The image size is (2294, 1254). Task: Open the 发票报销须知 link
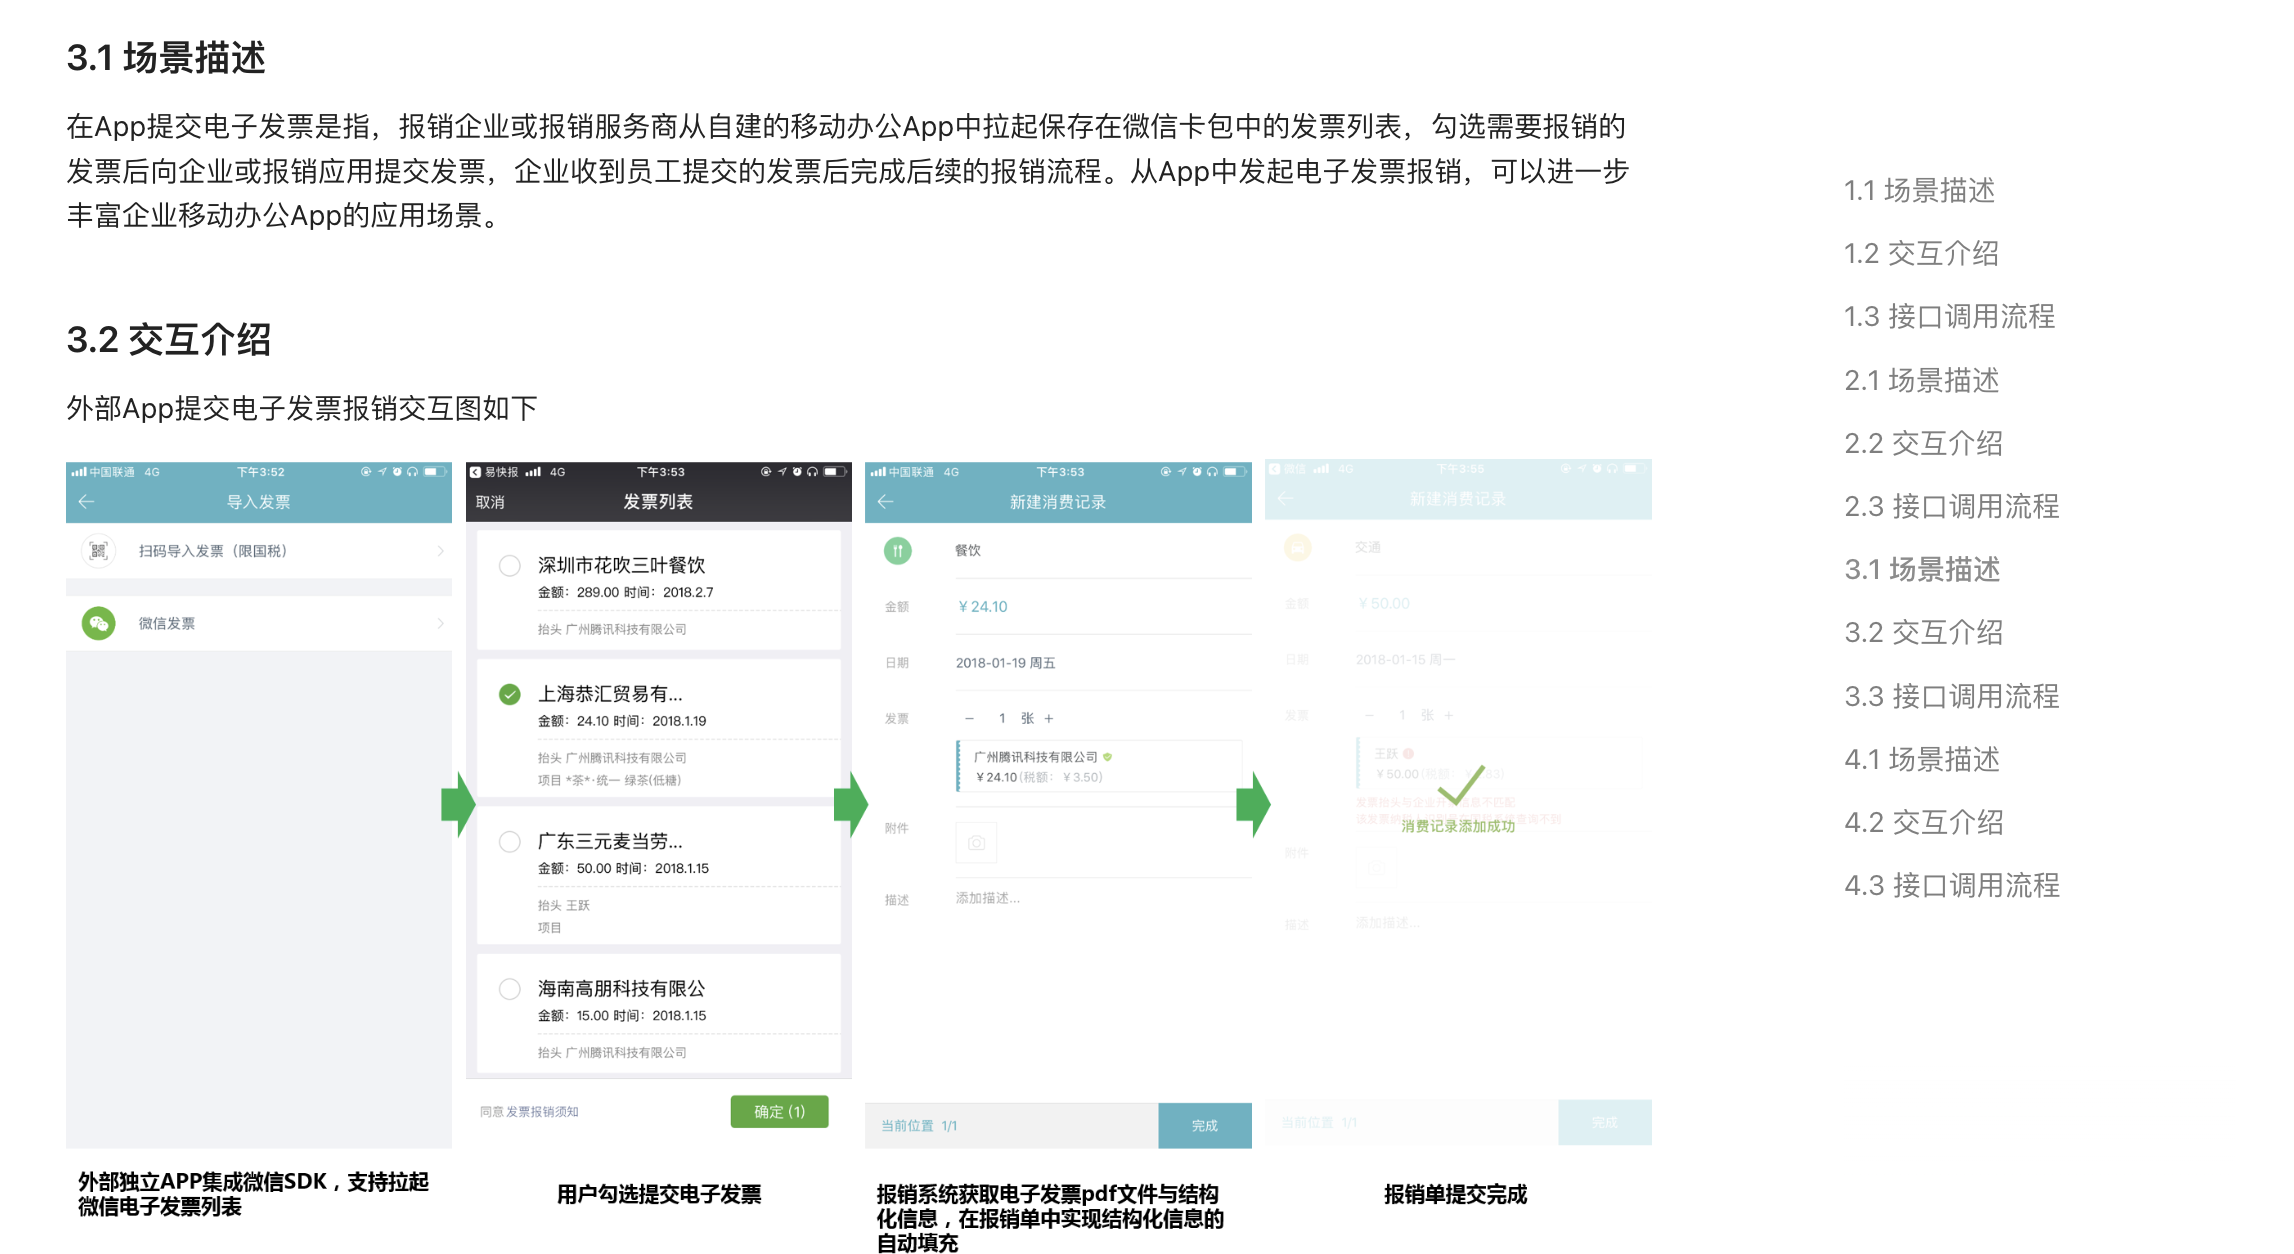click(542, 1112)
